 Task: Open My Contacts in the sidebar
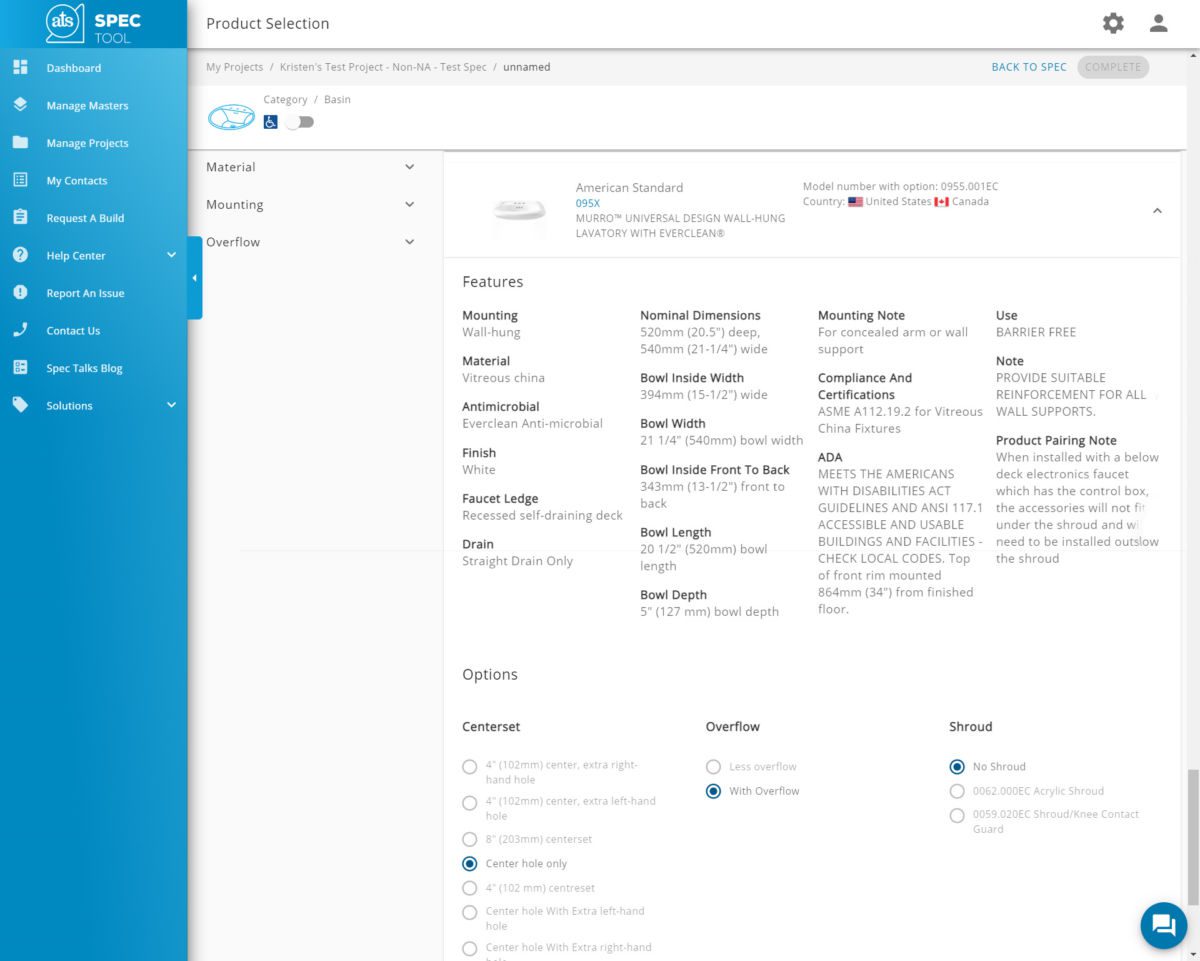[76, 181]
